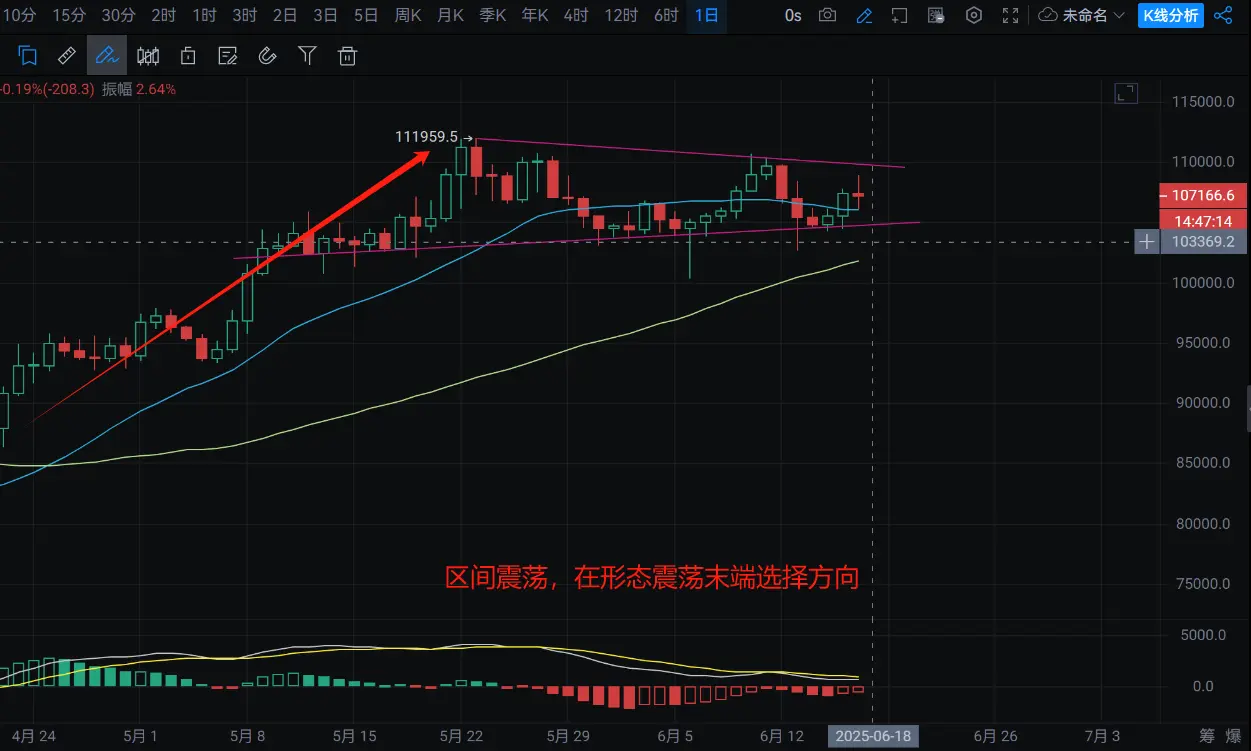Click the plus icon on crosshair price label

[1147, 242]
